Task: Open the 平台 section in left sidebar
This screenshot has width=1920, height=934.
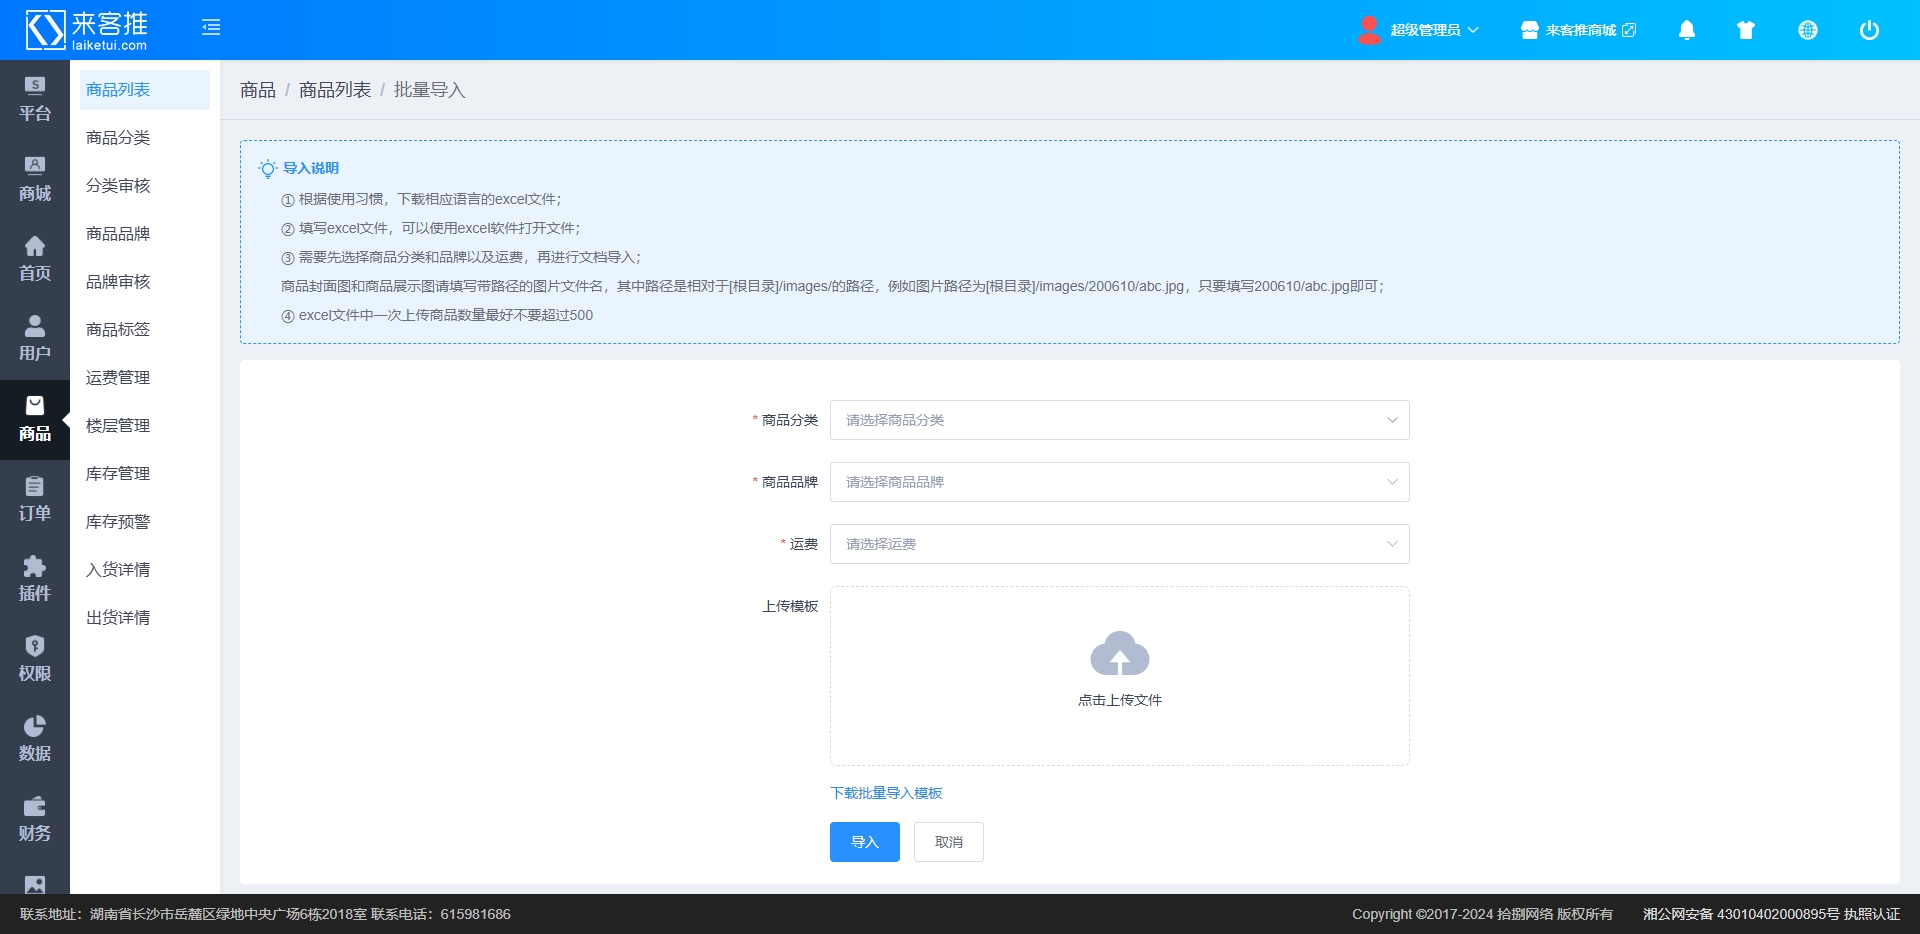Action: [35, 100]
